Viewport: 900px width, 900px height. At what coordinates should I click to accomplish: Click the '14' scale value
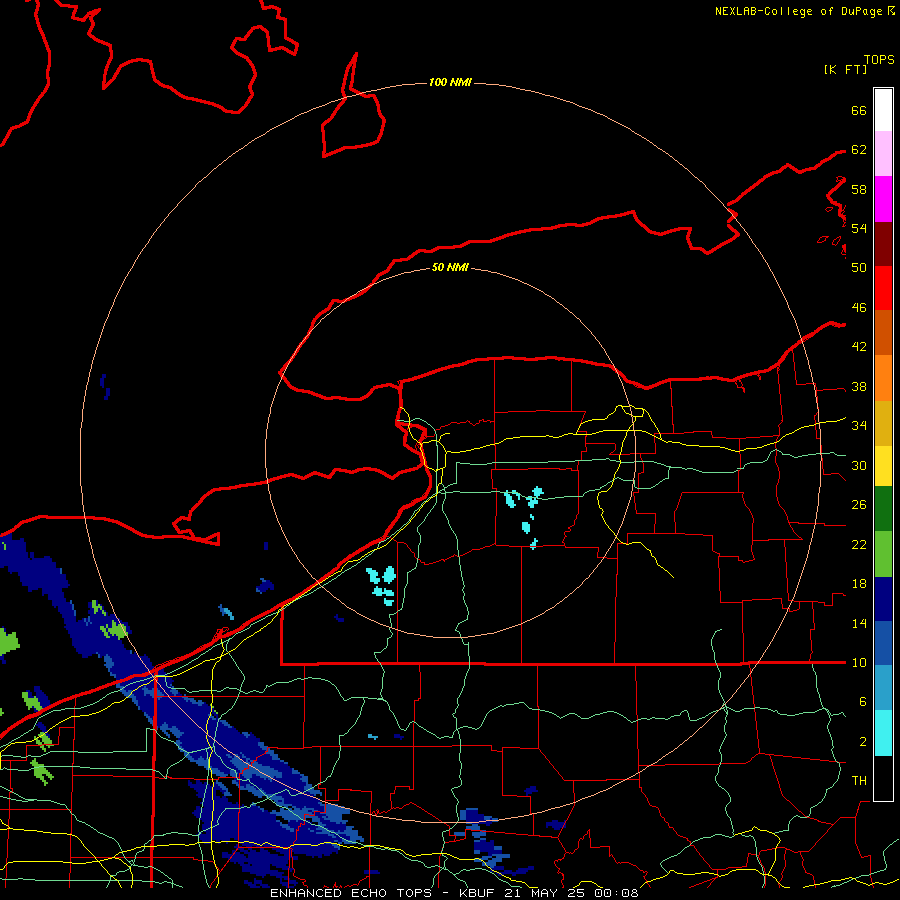click(x=859, y=623)
